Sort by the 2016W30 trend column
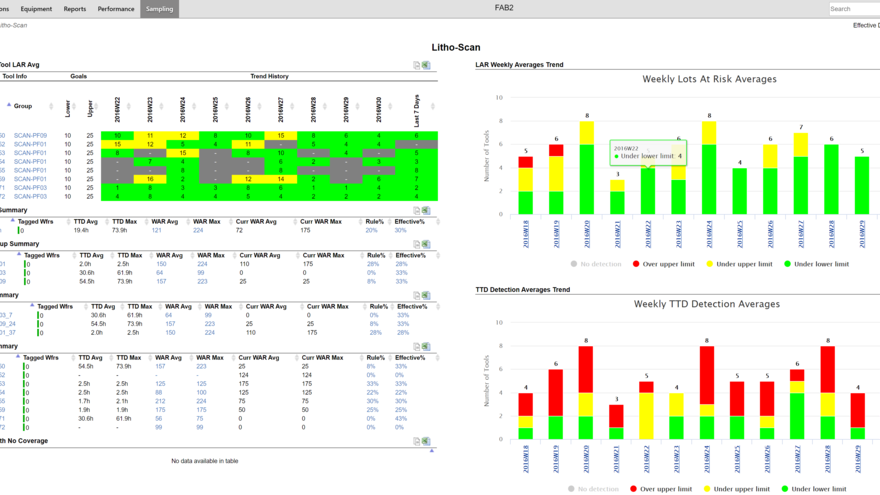This screenshot has height=495, width=880. pos(378,109)
